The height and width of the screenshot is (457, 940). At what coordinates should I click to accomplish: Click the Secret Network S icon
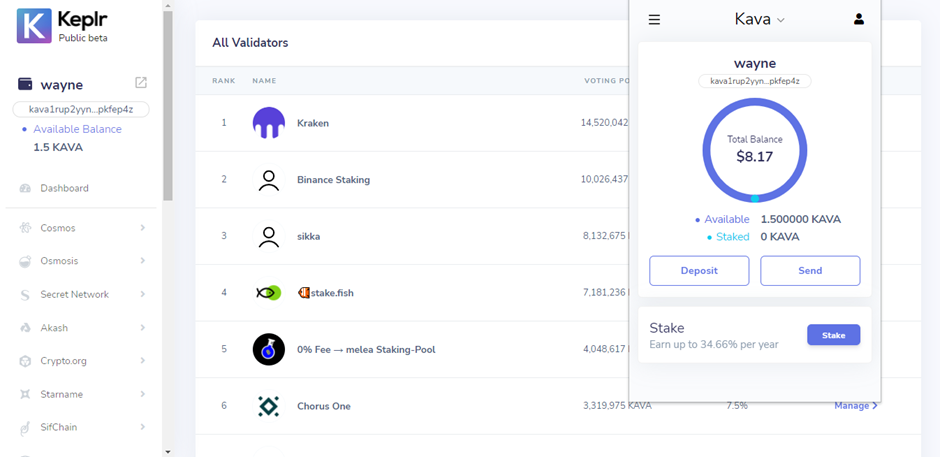pos(25,295)
